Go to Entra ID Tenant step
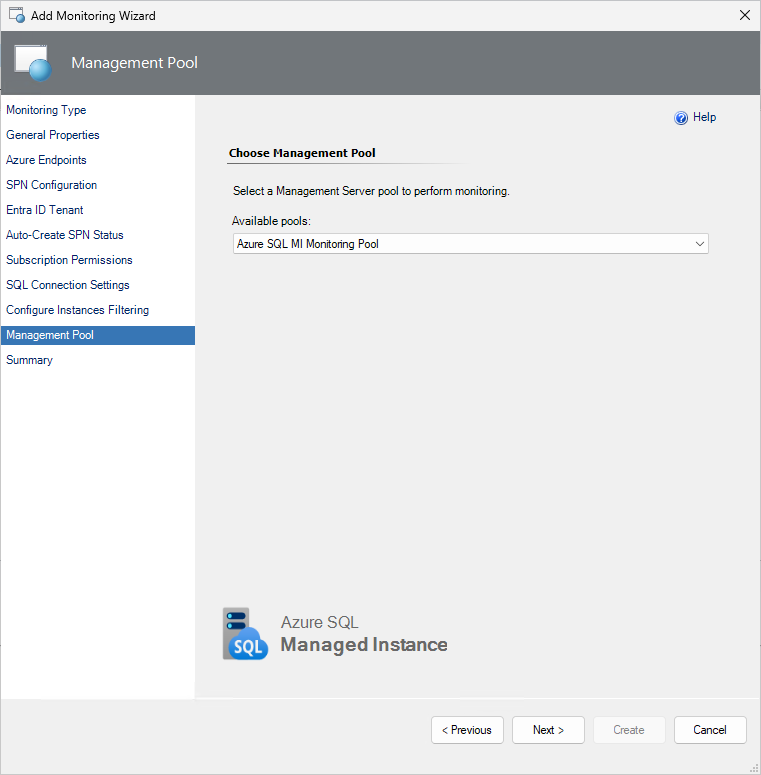The width and height of the screenshot is (761, 775). (44, 210)
